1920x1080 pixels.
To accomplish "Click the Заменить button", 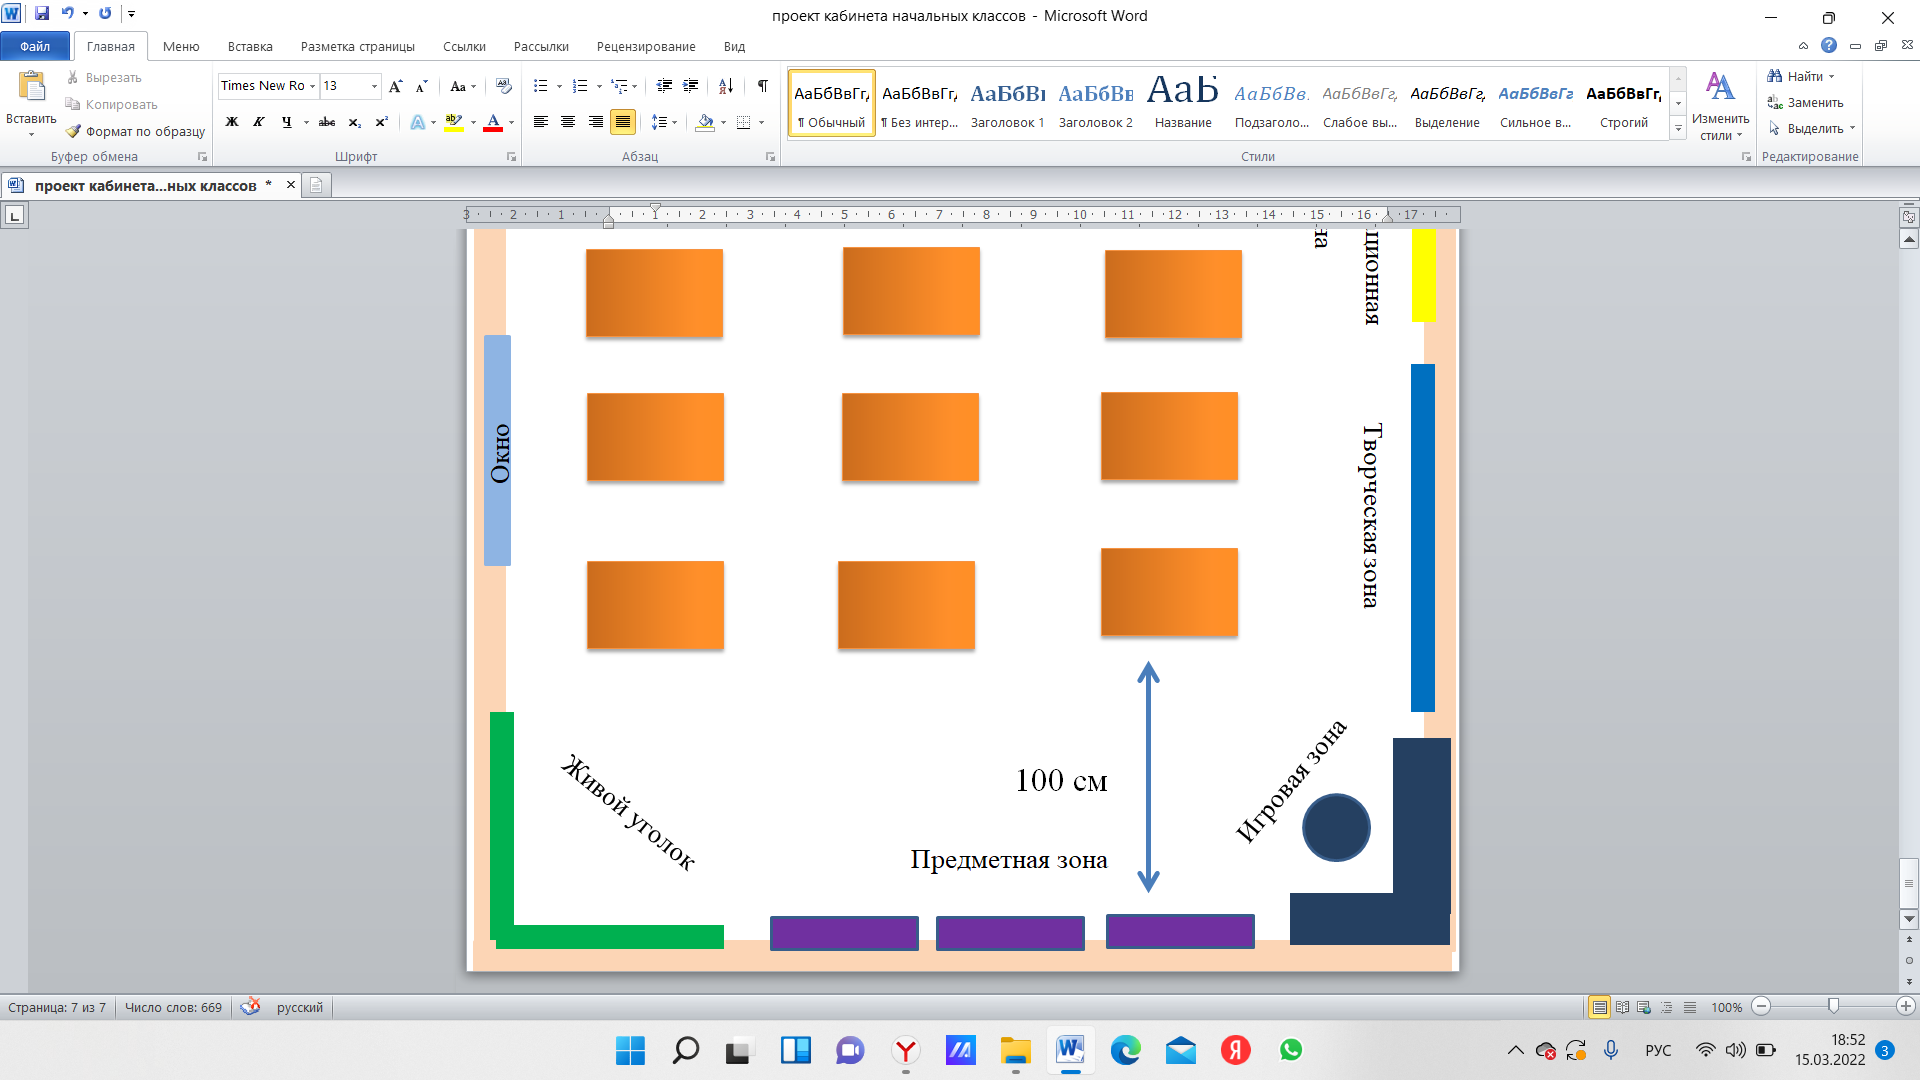I will [1806, 103].
